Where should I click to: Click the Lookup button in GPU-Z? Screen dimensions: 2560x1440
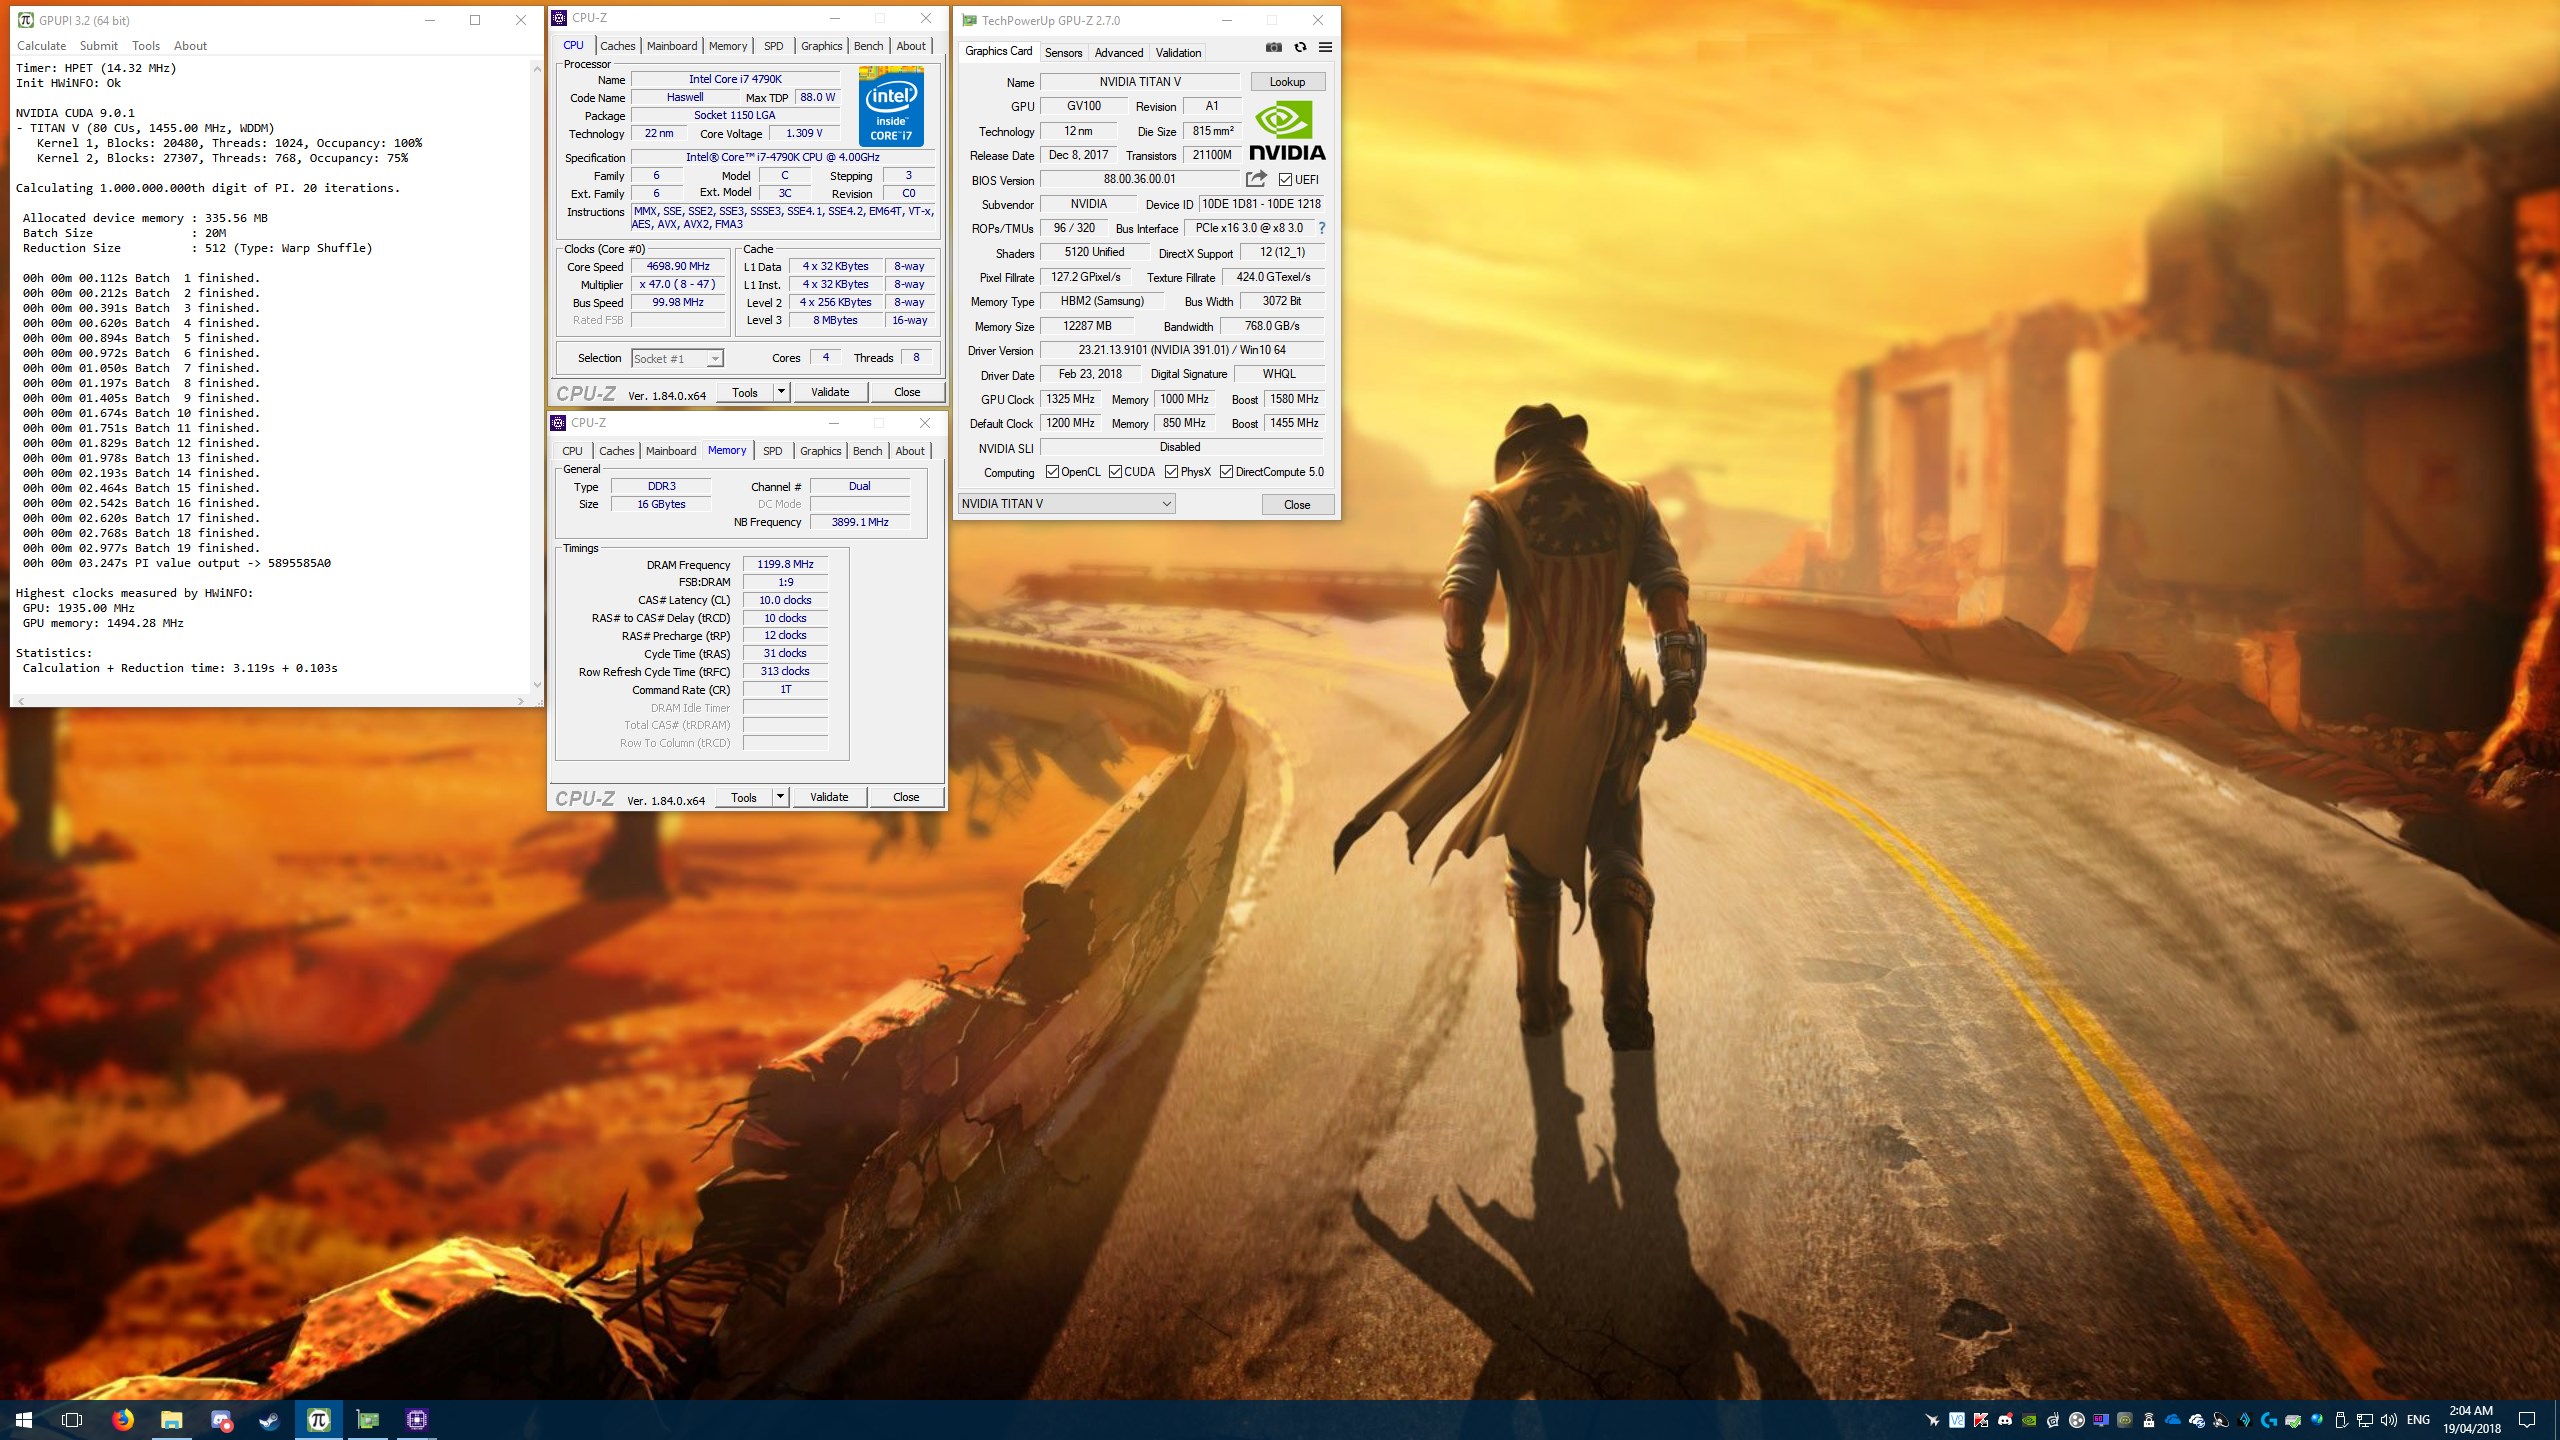(1287, 82)
